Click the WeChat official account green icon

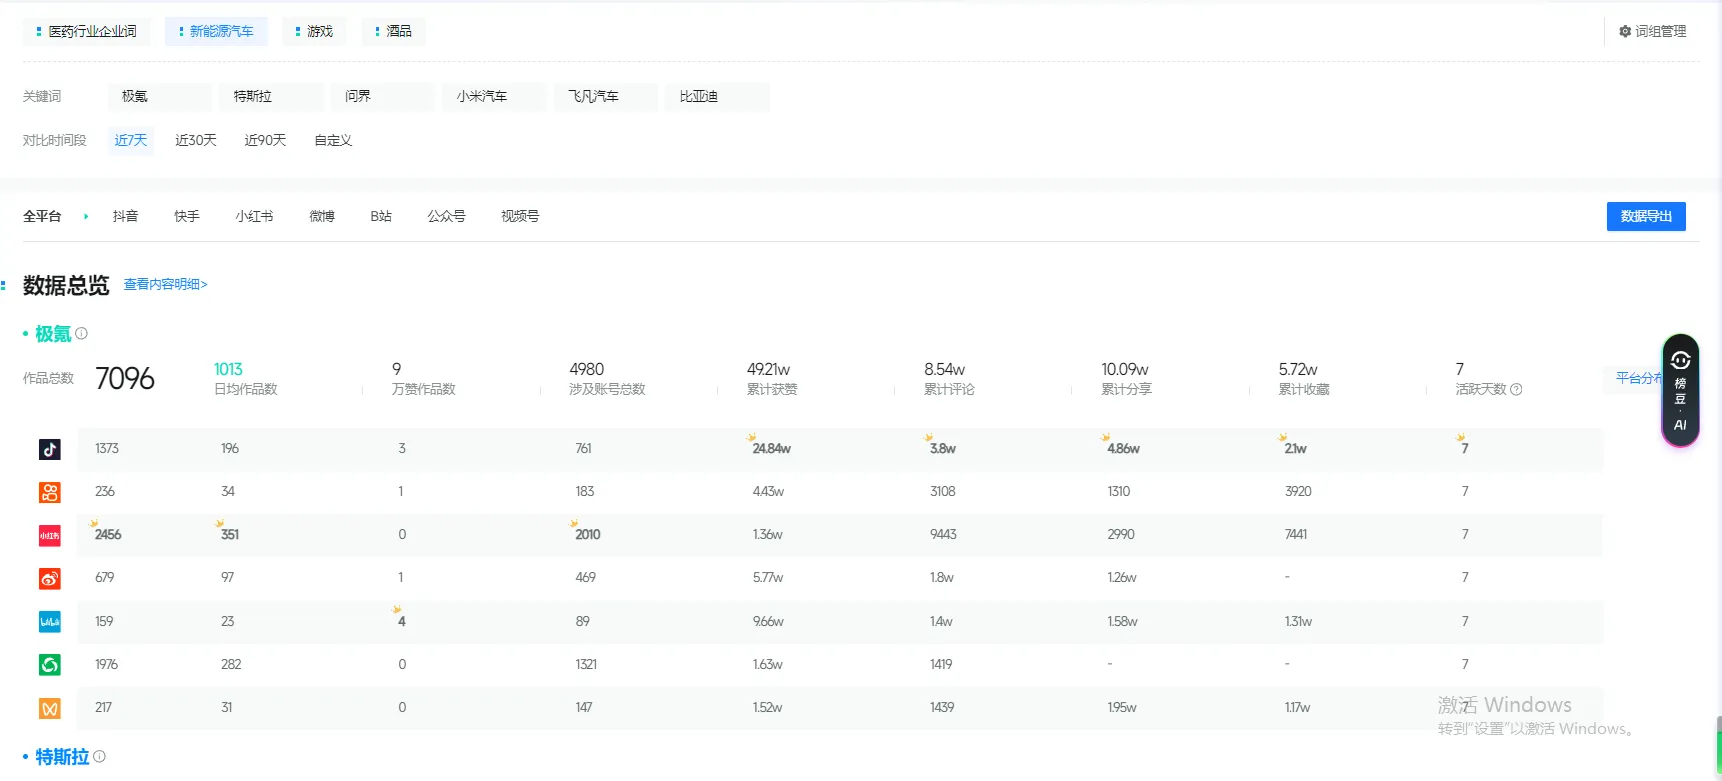[50, 665]
